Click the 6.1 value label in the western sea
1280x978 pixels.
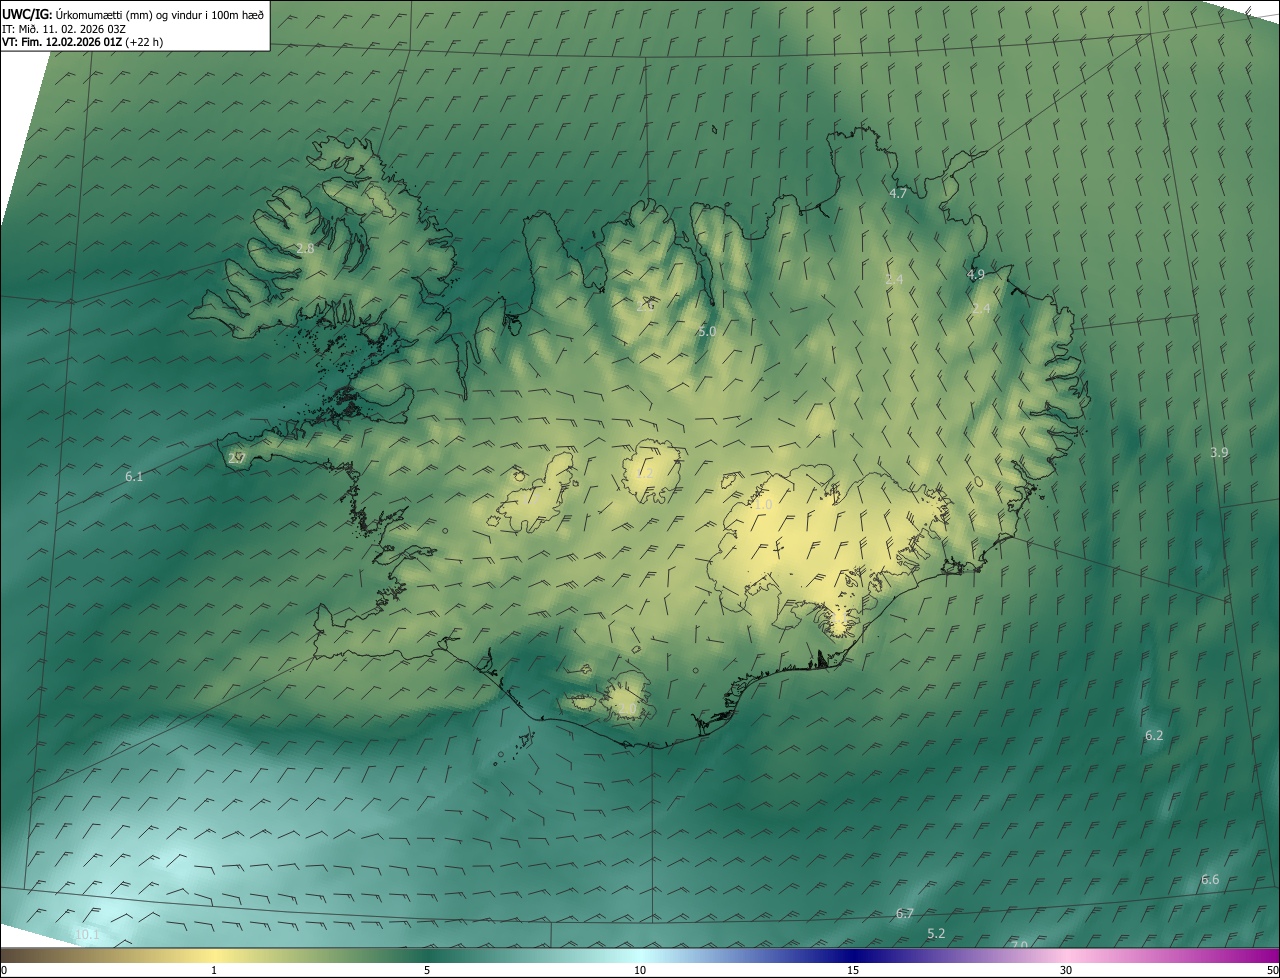134,477
